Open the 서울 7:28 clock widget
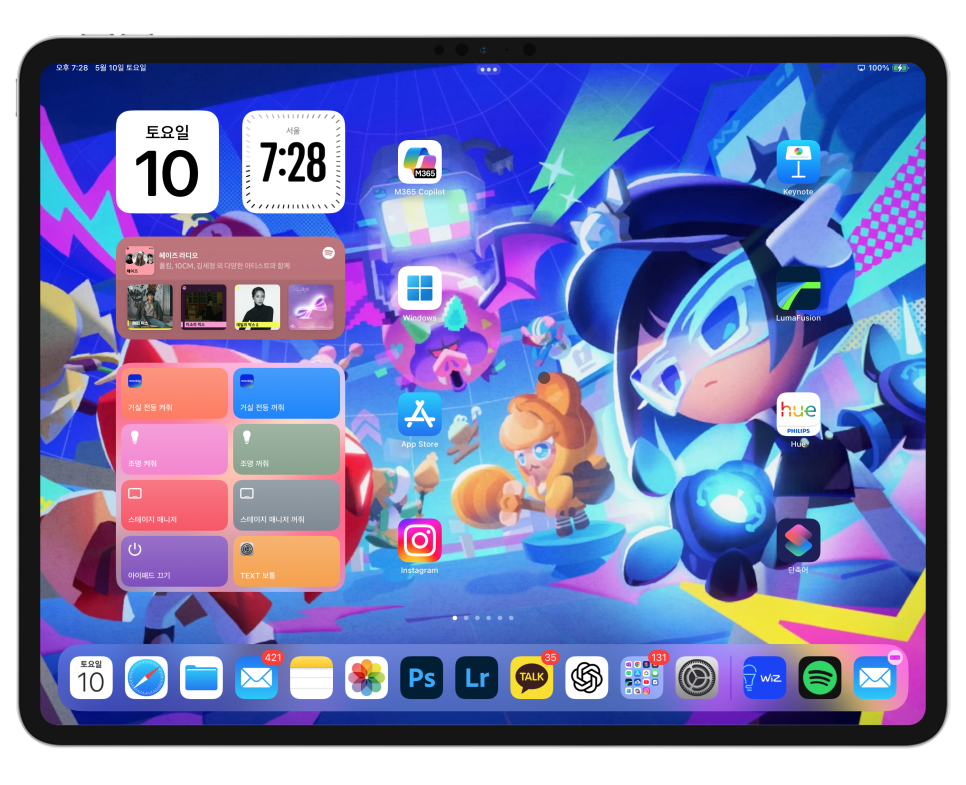Screen dimensions: 966x785 click(x=293, y=162)
